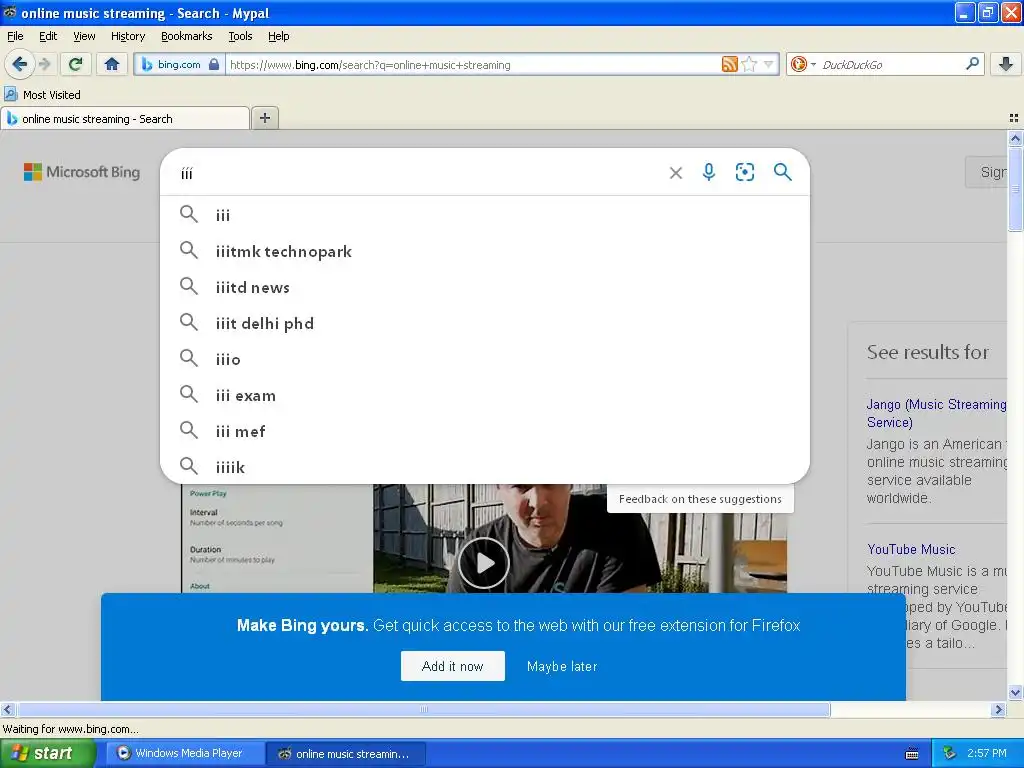This screenshot has width=1024, height=768.
Task: Clear the Bing search box text
Action: point(676,173)
